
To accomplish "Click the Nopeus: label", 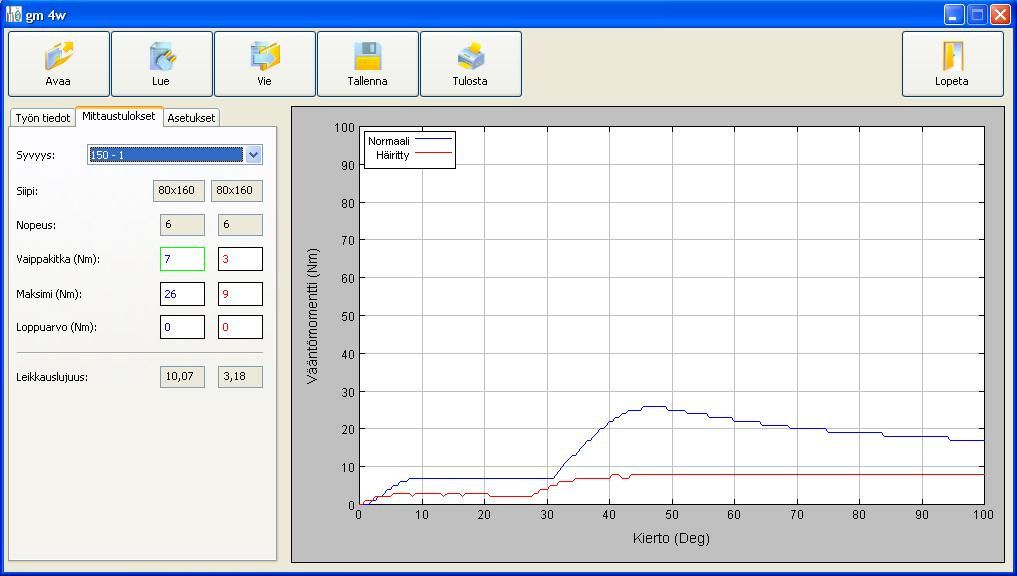I will tap(36, 226).
